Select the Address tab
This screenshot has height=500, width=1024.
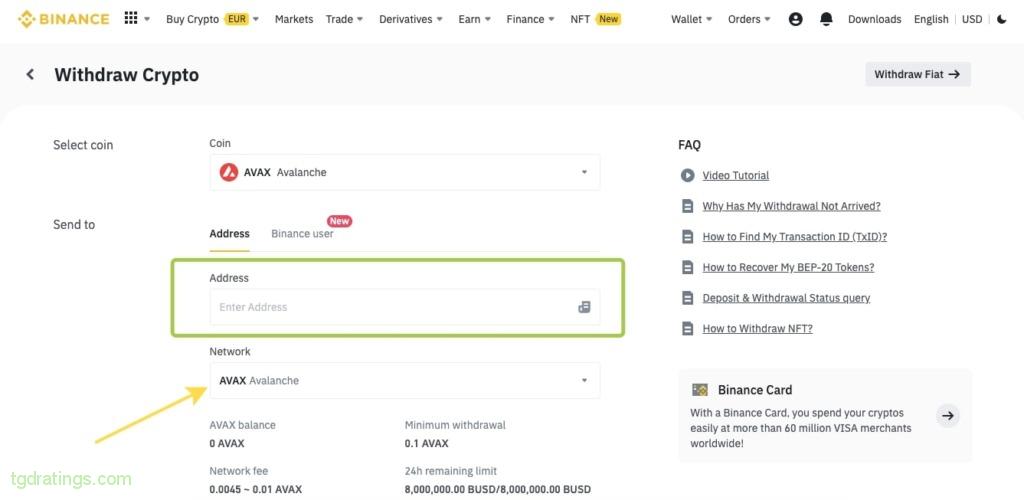pos(229,234)
